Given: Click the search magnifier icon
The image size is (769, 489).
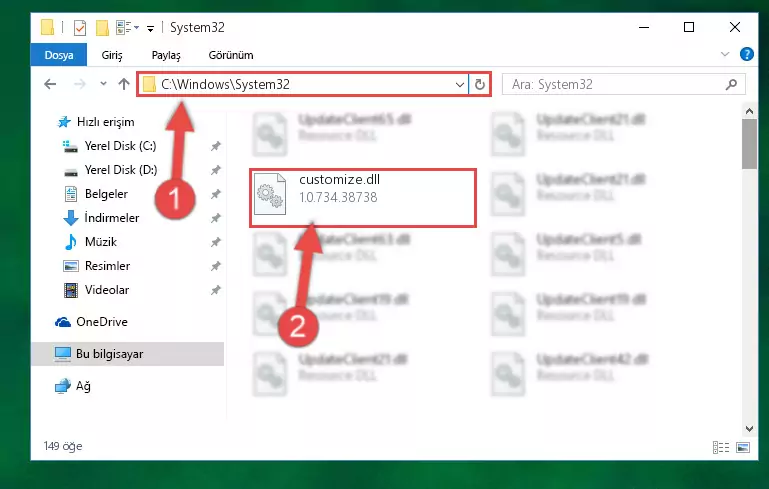Looking at the screenshot, I should (x=731, y=84).
